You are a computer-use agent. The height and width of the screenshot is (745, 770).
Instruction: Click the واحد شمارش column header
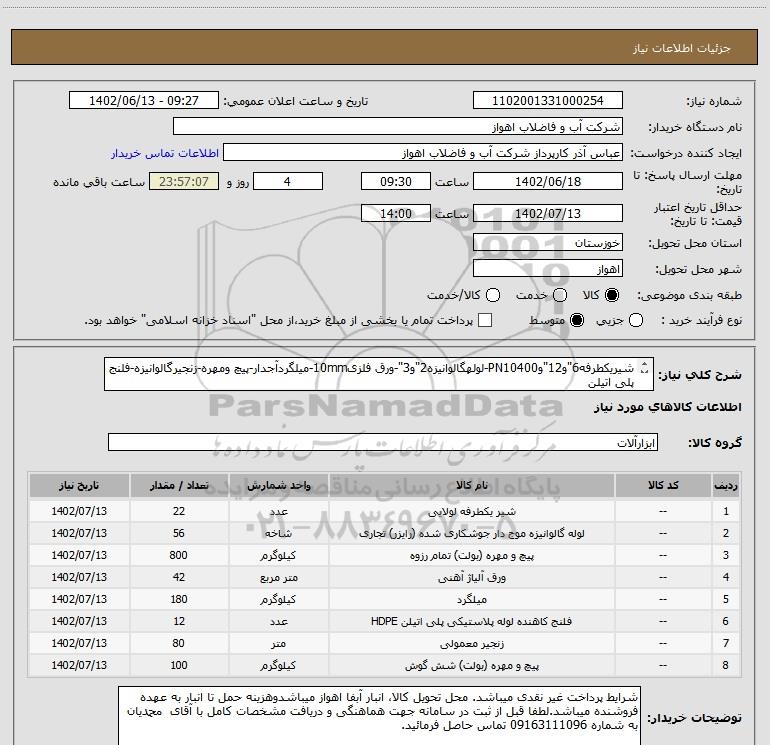tap(278, 485)
